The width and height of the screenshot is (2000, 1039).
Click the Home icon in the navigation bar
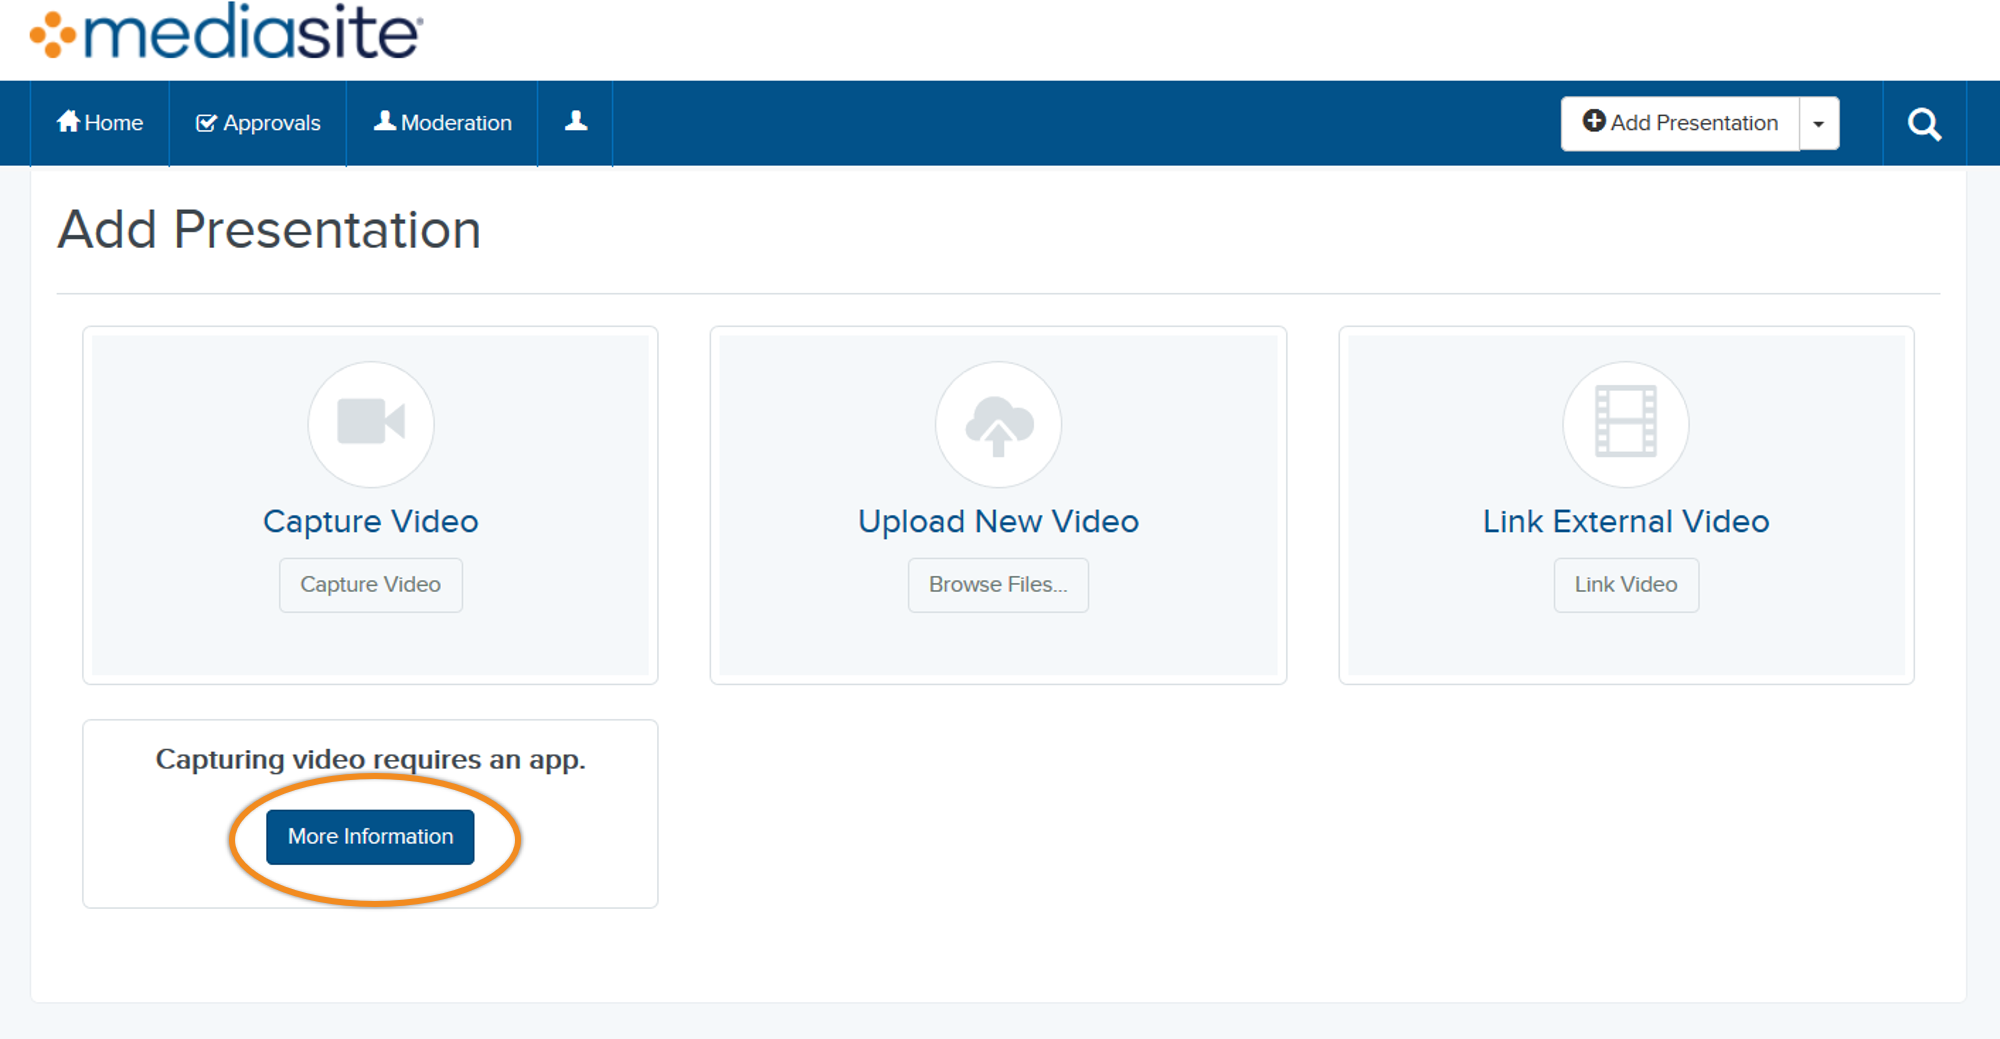pyautogui.click(x=68, y=121)
